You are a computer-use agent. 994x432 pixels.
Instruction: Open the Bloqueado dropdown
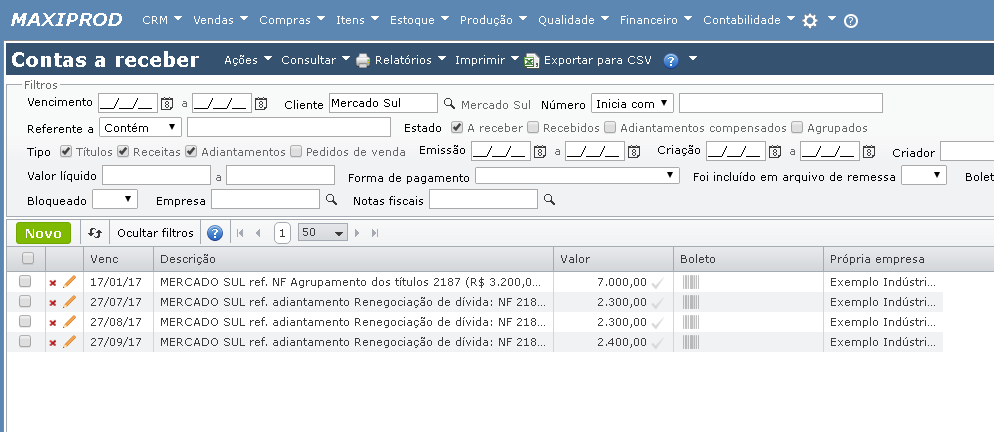(115, 200)
